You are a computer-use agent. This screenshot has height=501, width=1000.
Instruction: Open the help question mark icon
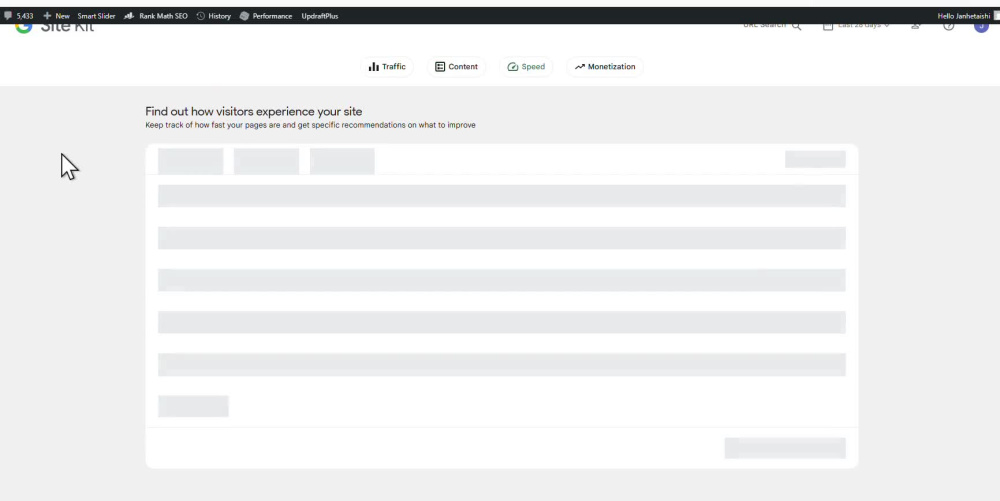949,27
